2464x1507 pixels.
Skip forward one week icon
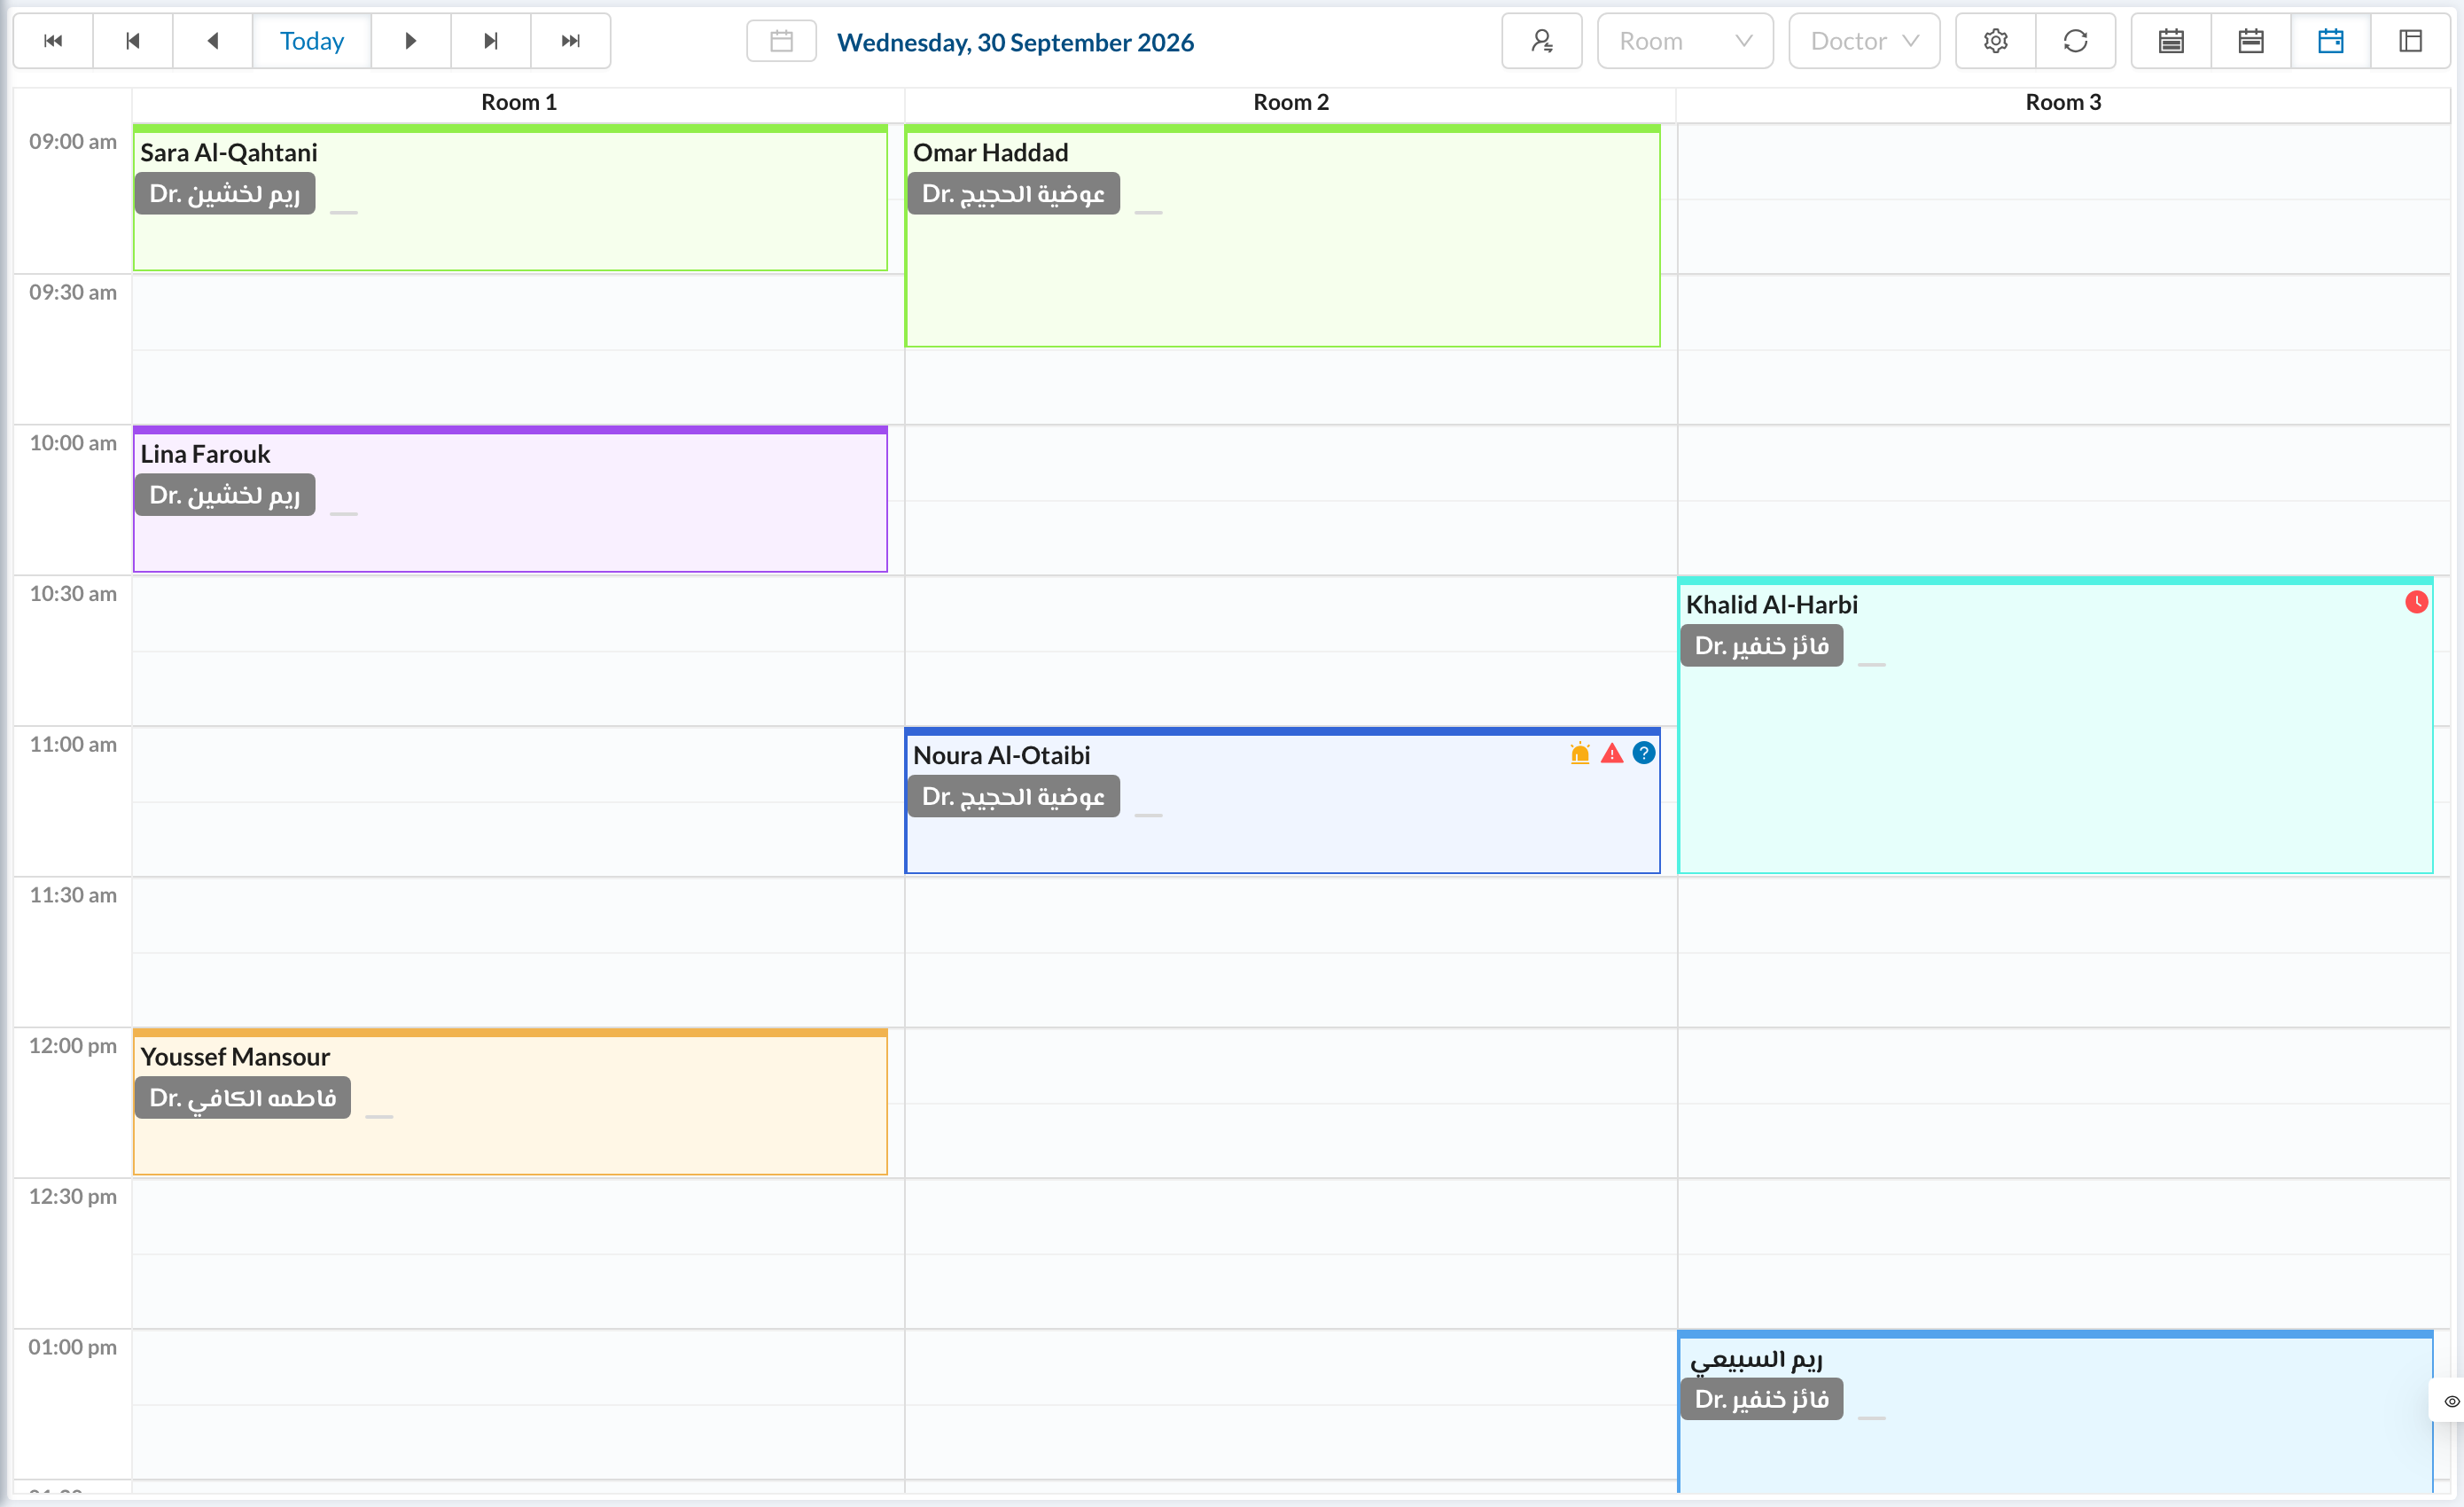click(490, 41)
